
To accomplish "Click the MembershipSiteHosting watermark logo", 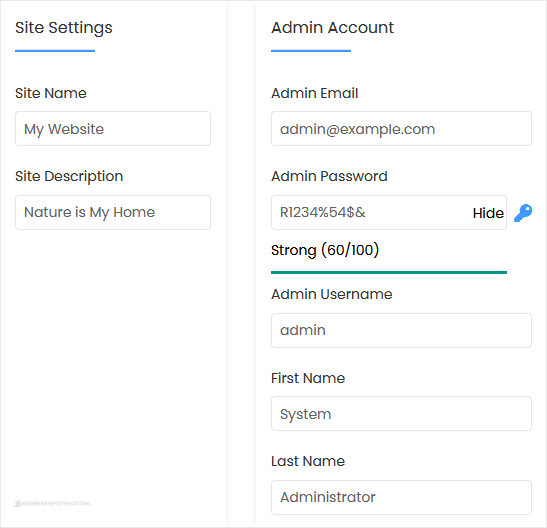I will point(53,503).
